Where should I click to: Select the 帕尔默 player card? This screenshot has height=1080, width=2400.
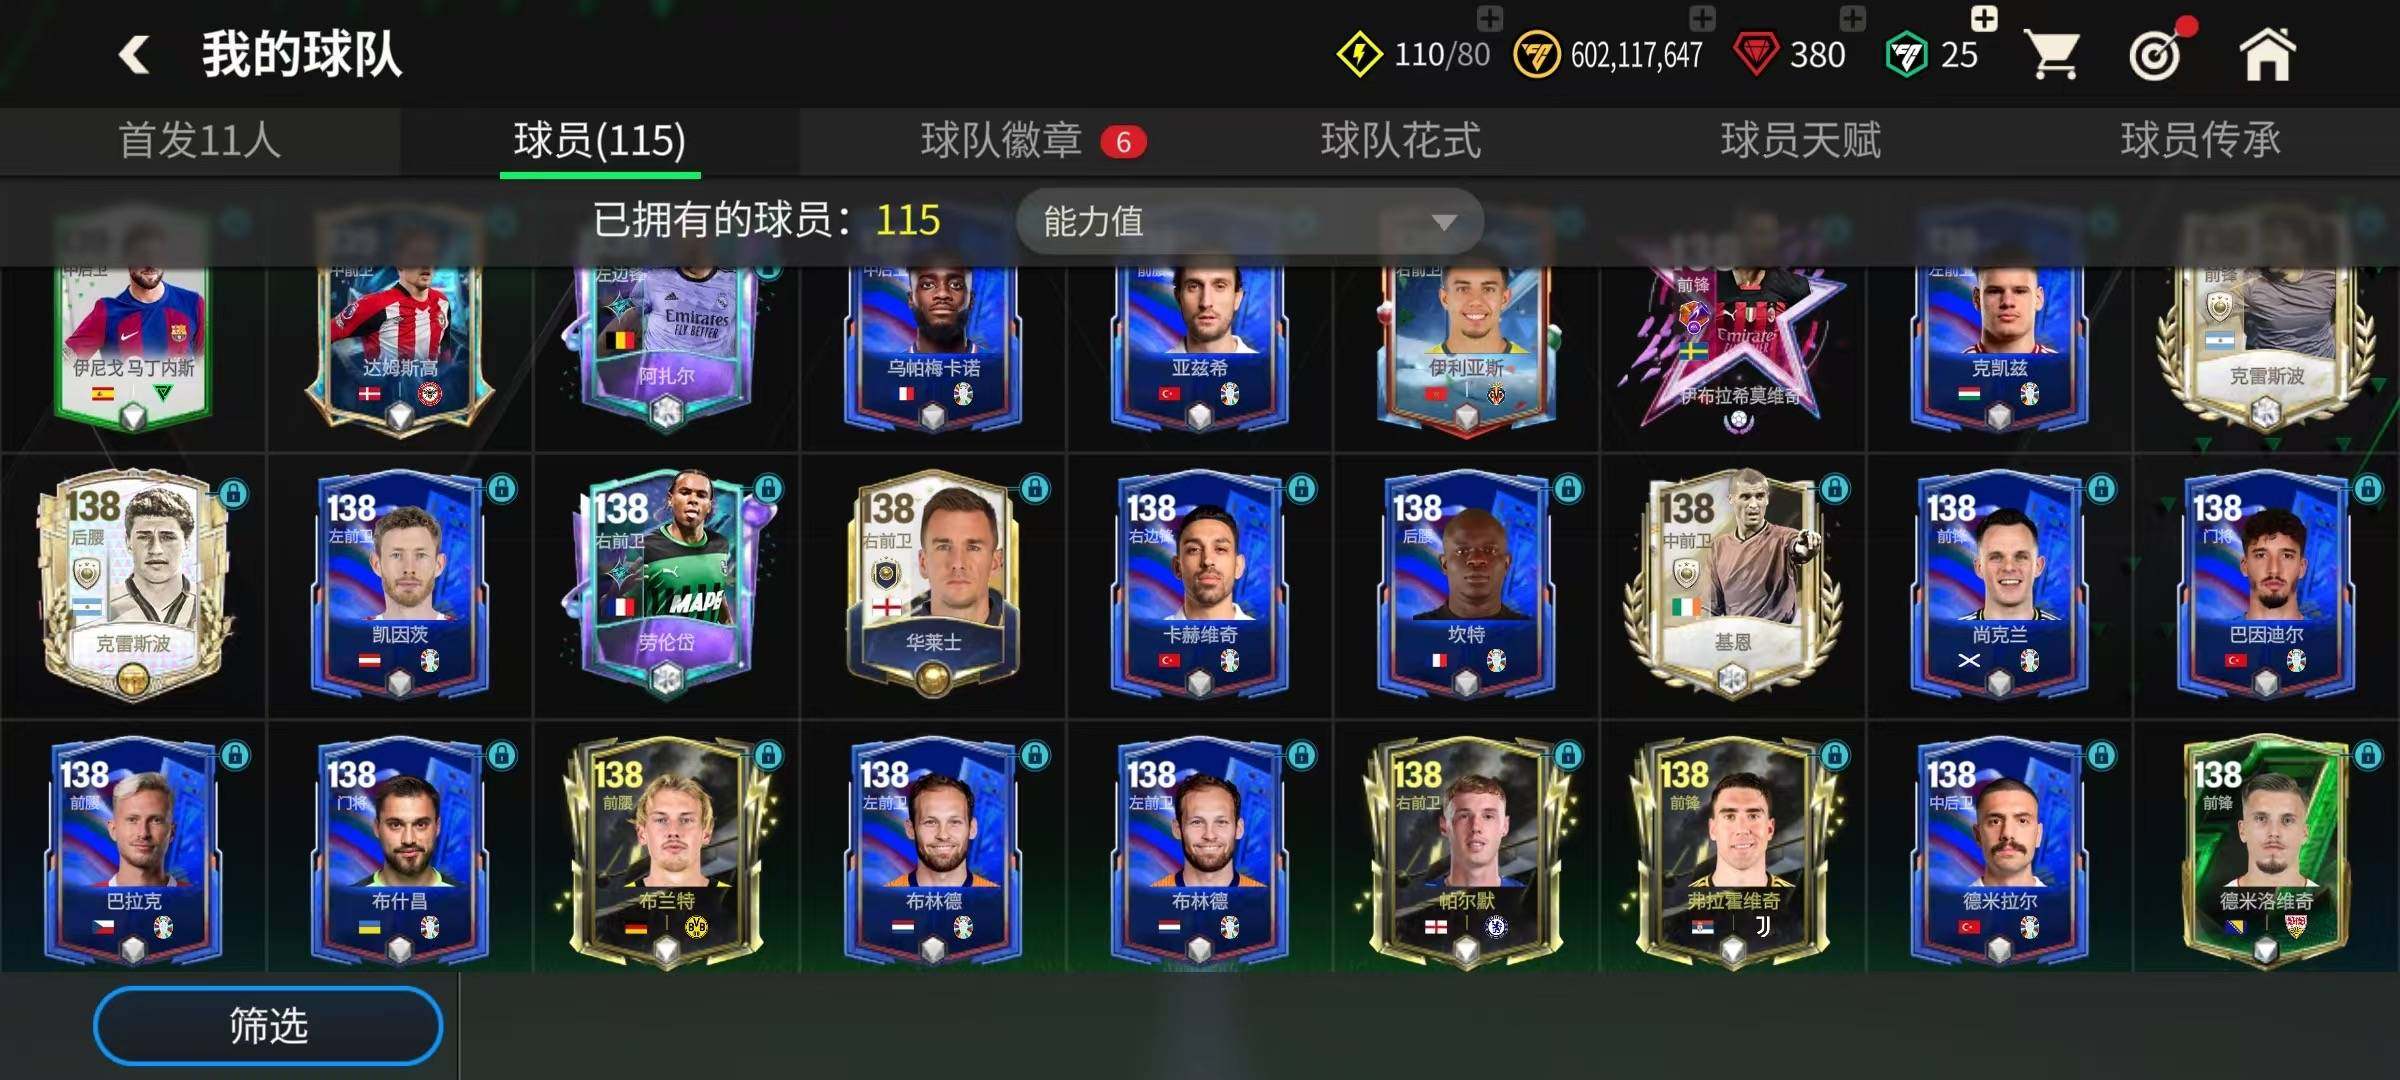1466,852
